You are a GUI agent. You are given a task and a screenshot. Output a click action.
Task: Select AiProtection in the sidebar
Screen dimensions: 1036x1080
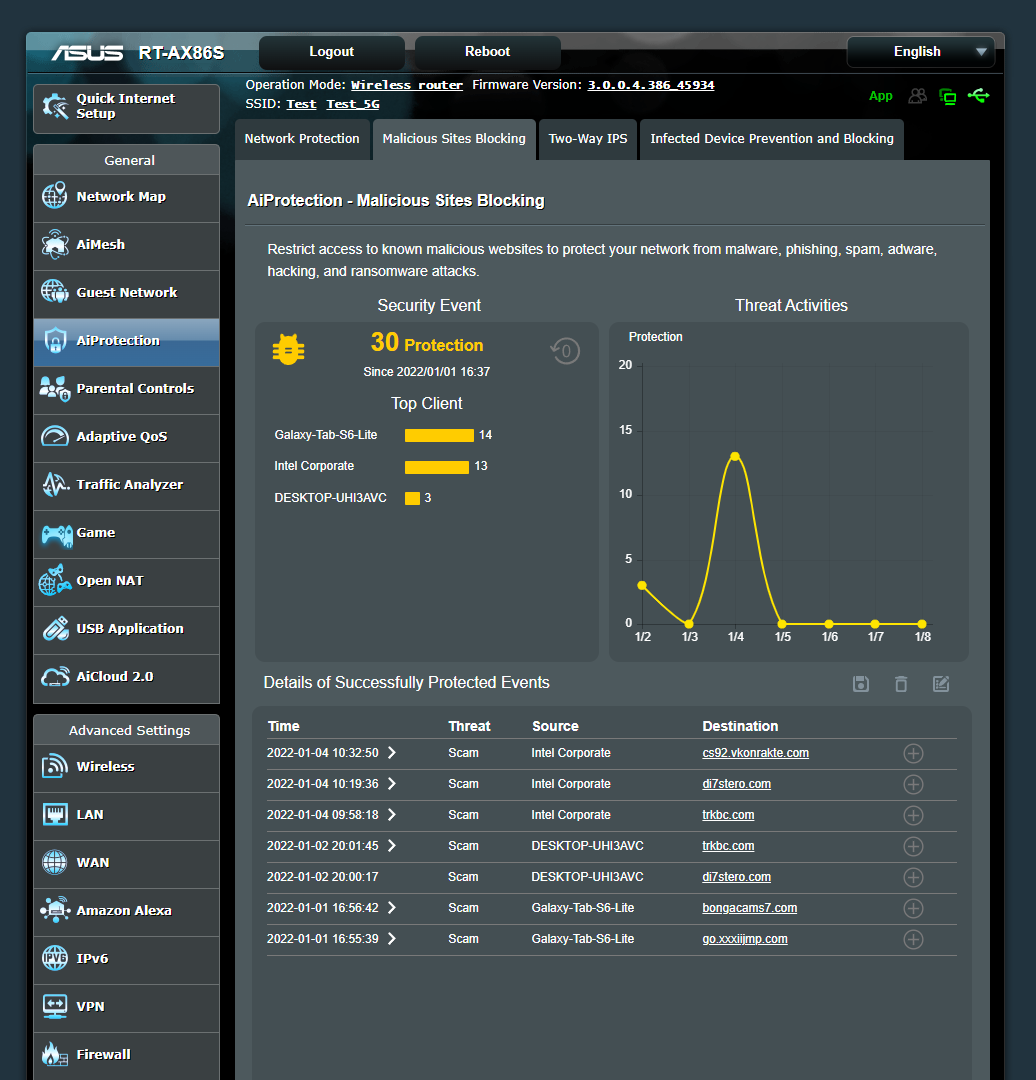126,342
